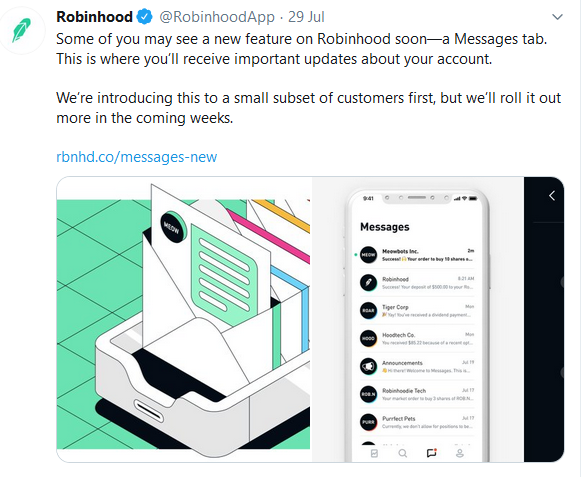
Task: Open the Meowbots Inc. message
Action: click(x=417, y=255)
